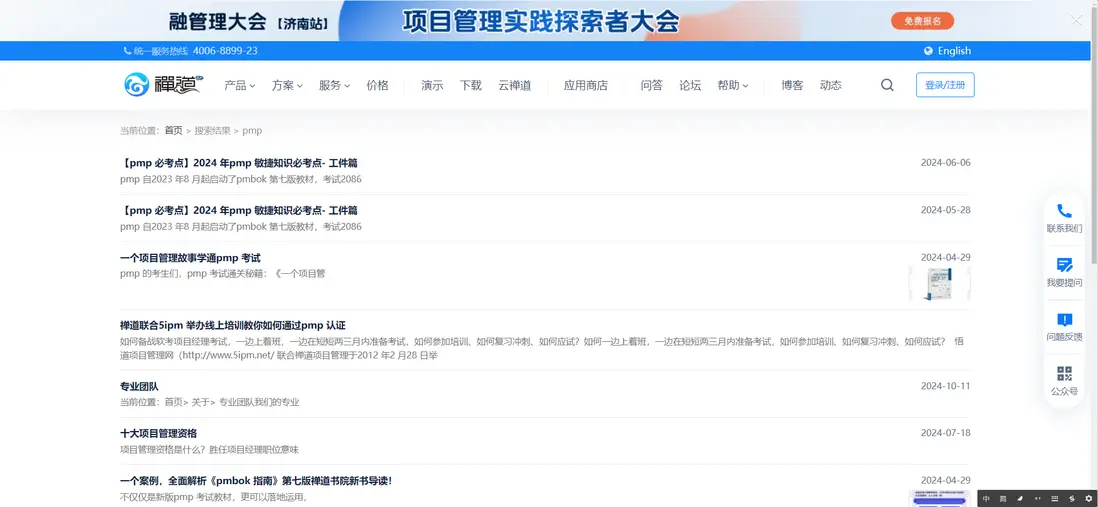The height and width of the screenshot is (507, 1098).
Task: Expand the 服务 dropdown menu
Action: [334, 85]
